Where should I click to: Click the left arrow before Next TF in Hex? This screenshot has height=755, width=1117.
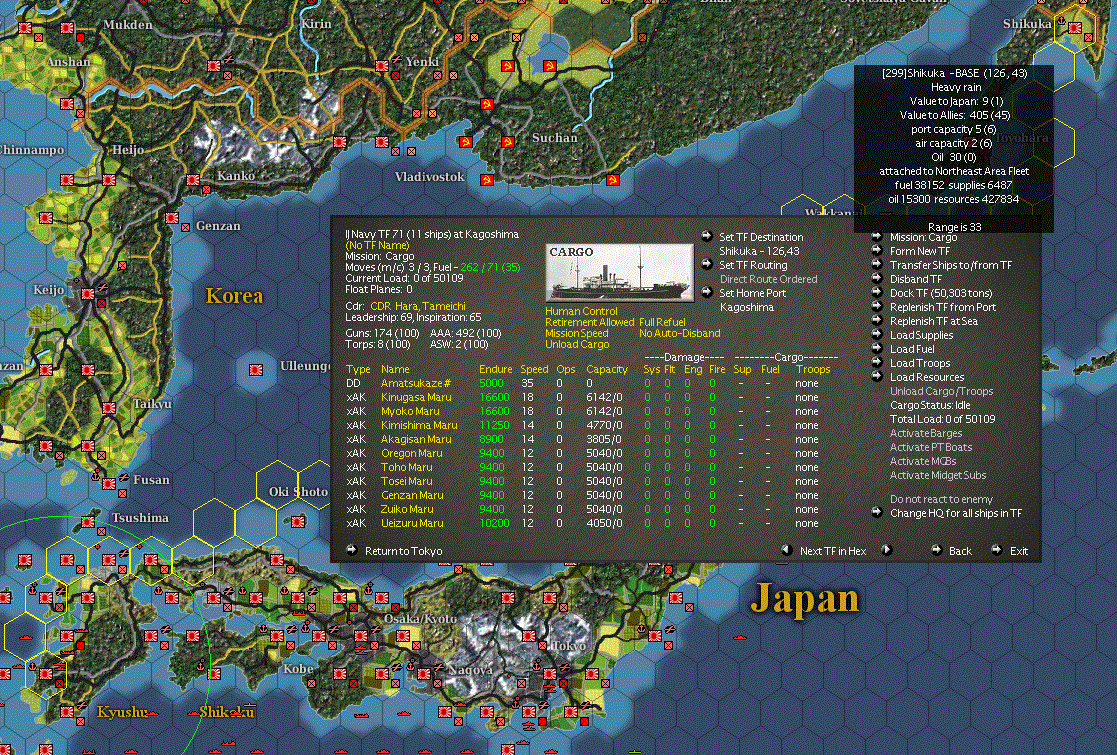786,551
